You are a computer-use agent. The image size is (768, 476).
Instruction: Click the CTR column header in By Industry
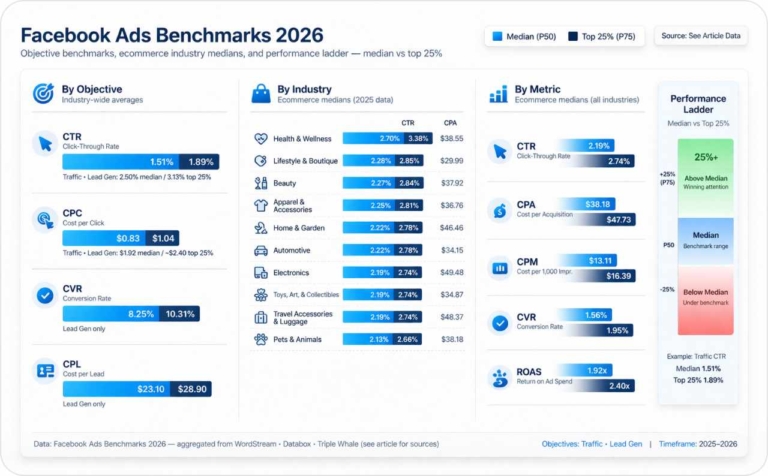[408, 123]
